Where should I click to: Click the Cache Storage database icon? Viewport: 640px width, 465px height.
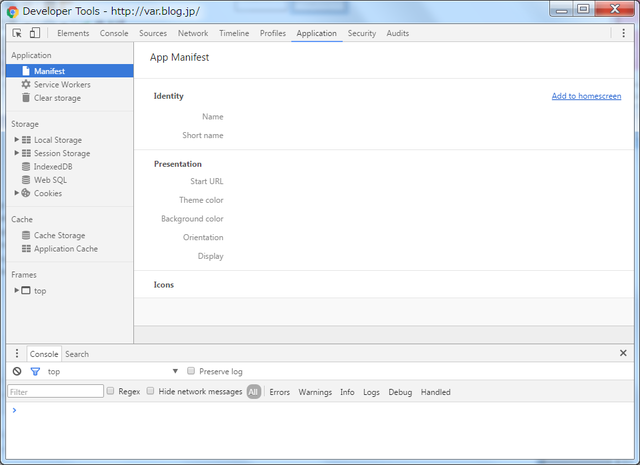26,235
